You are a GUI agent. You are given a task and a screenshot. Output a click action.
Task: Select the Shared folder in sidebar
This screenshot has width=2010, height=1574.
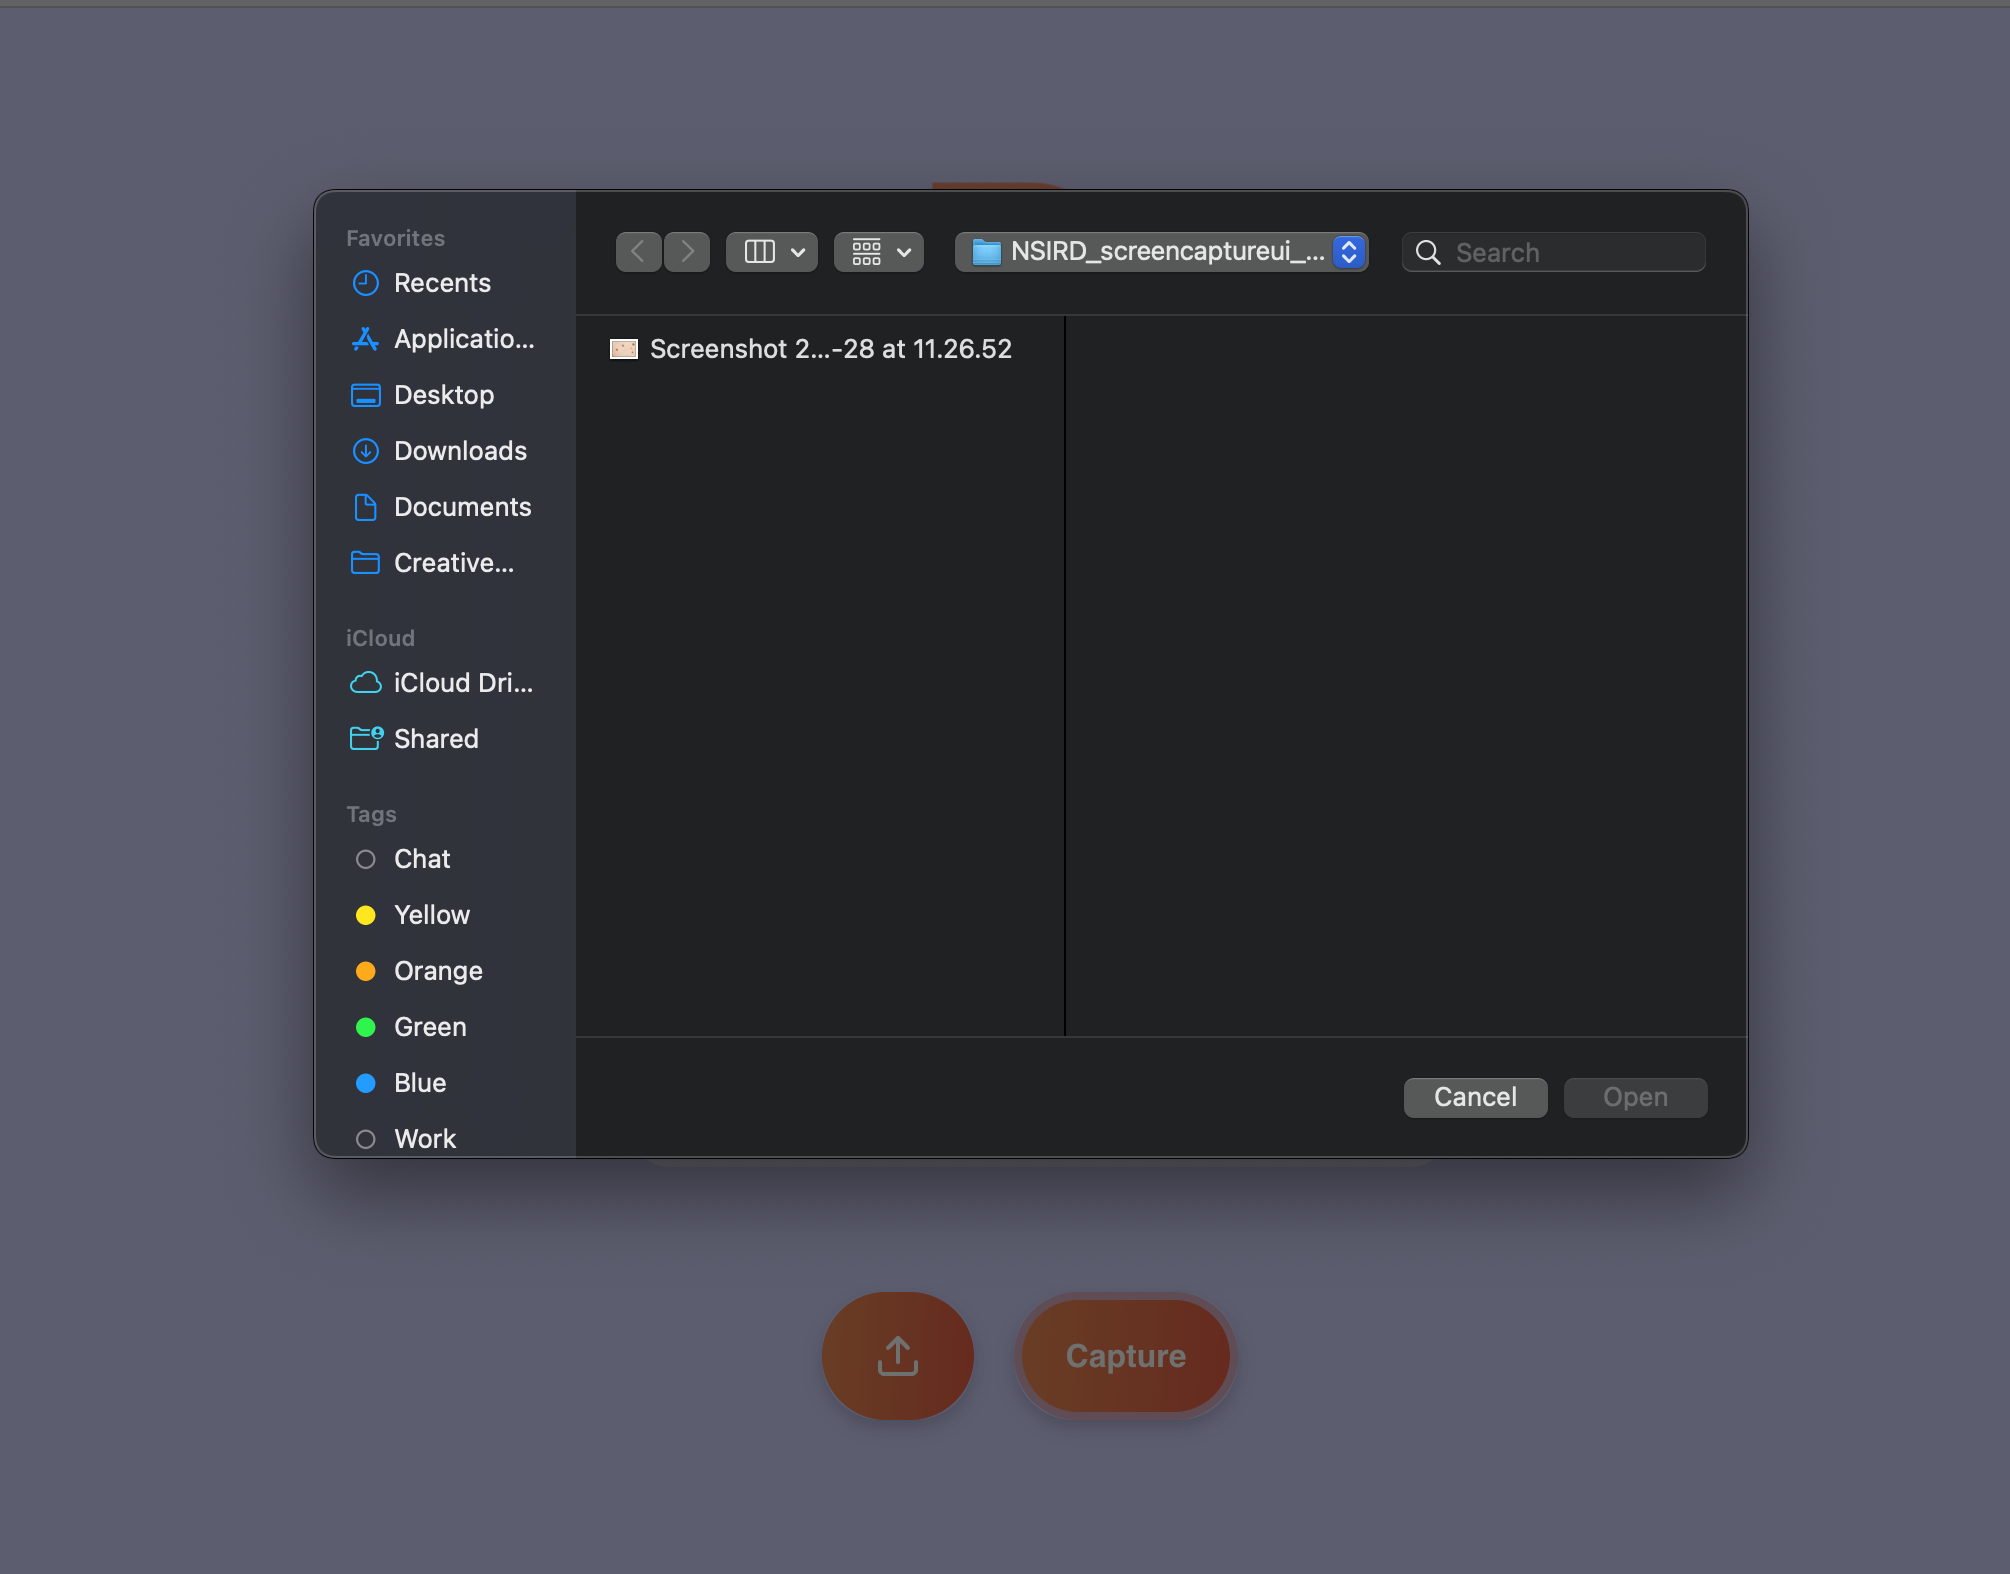tap(435, 739)
